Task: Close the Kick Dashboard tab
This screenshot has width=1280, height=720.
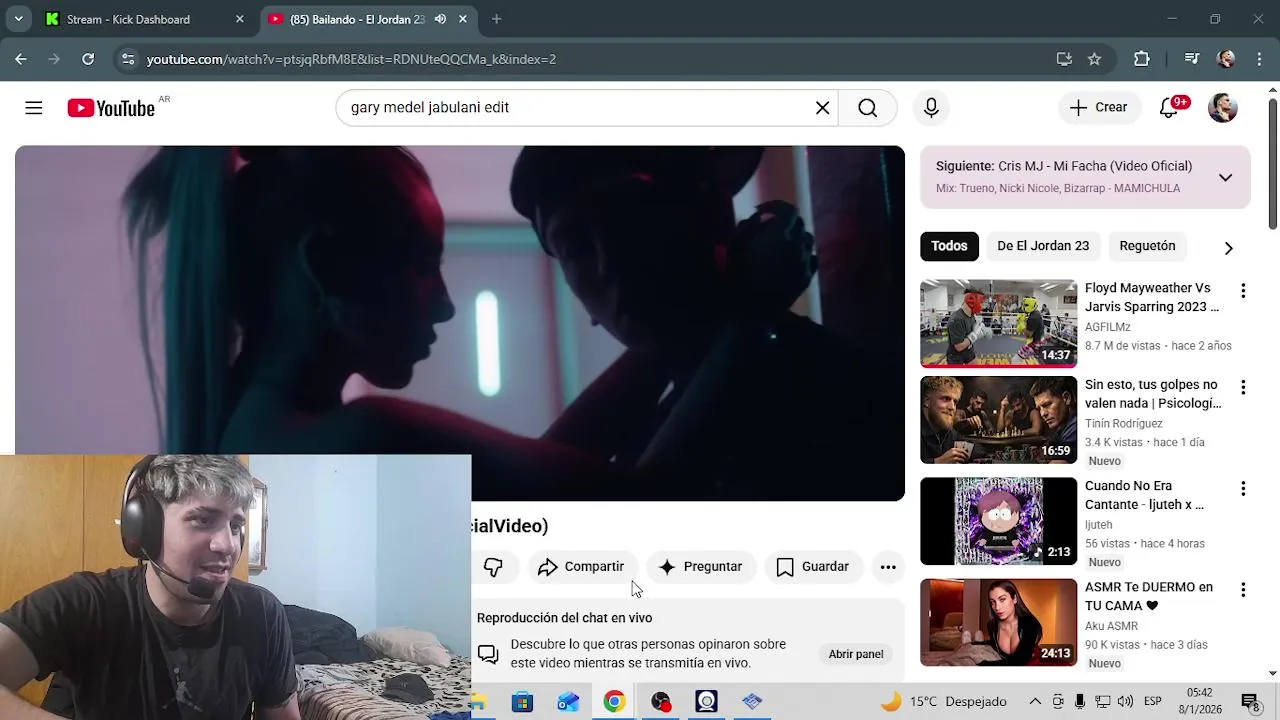Action: pos(239,19)
